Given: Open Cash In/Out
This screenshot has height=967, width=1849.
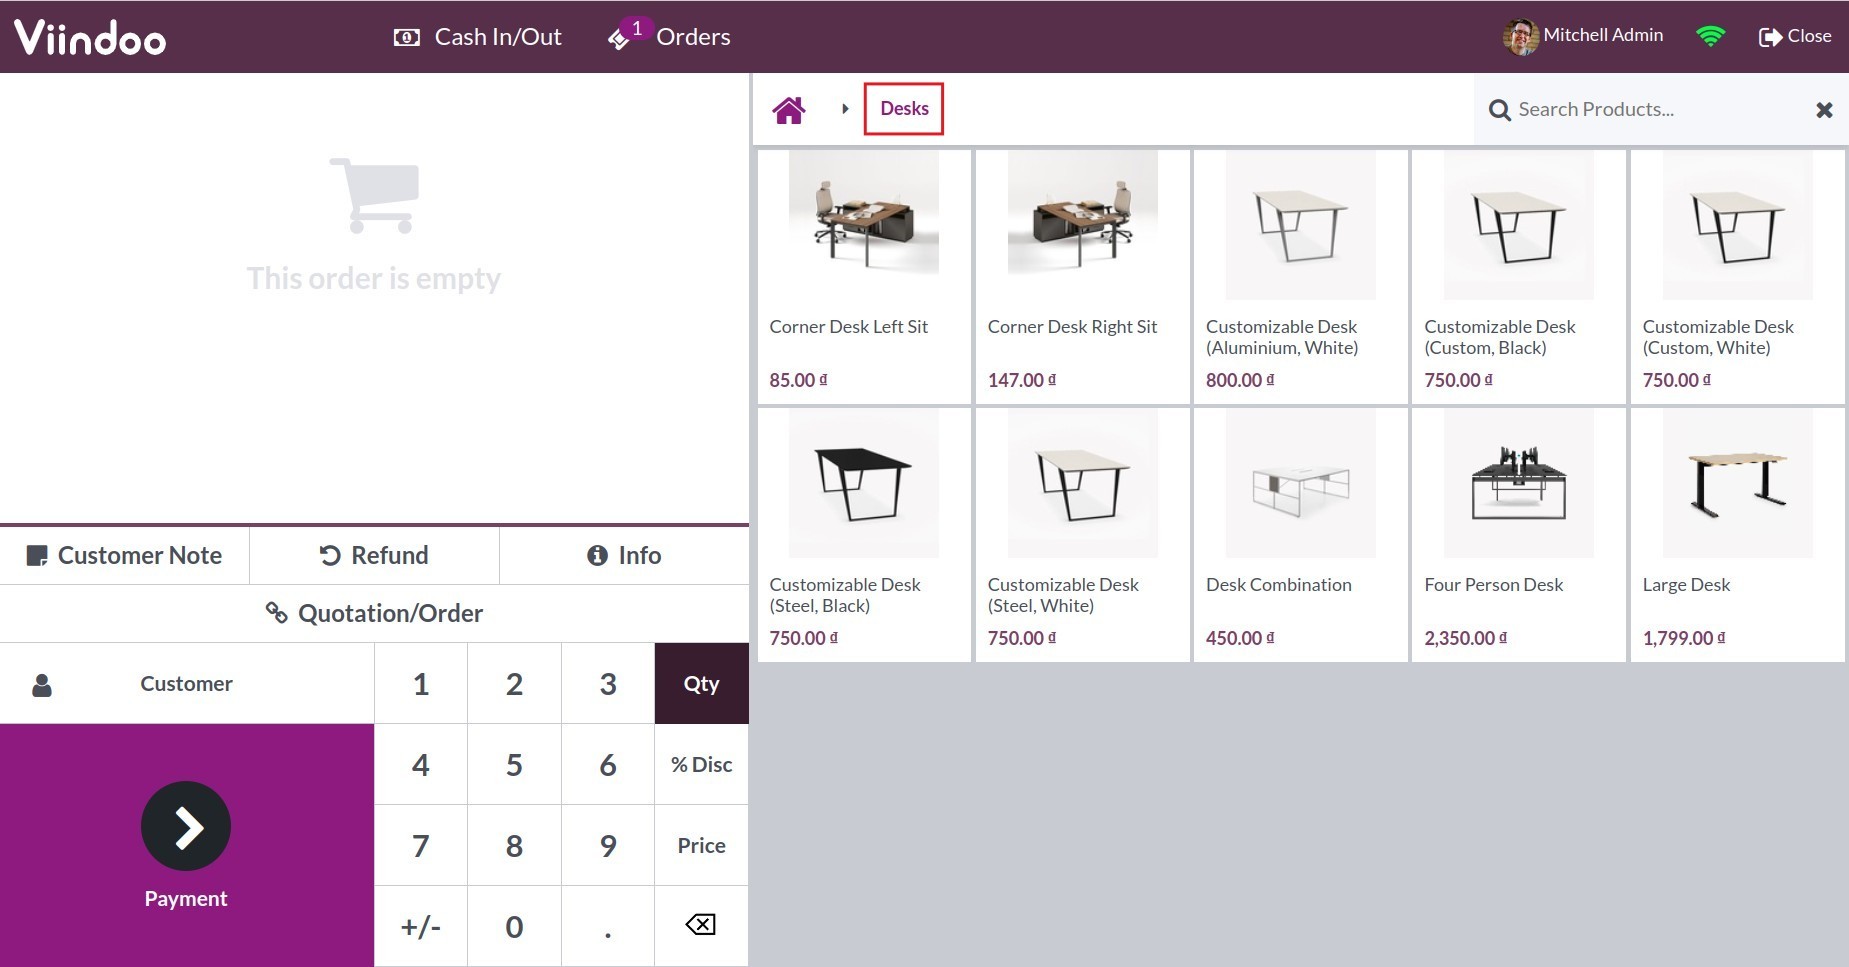Looking at the screenshot, I should pyautogui.click(x=477, y=37).
